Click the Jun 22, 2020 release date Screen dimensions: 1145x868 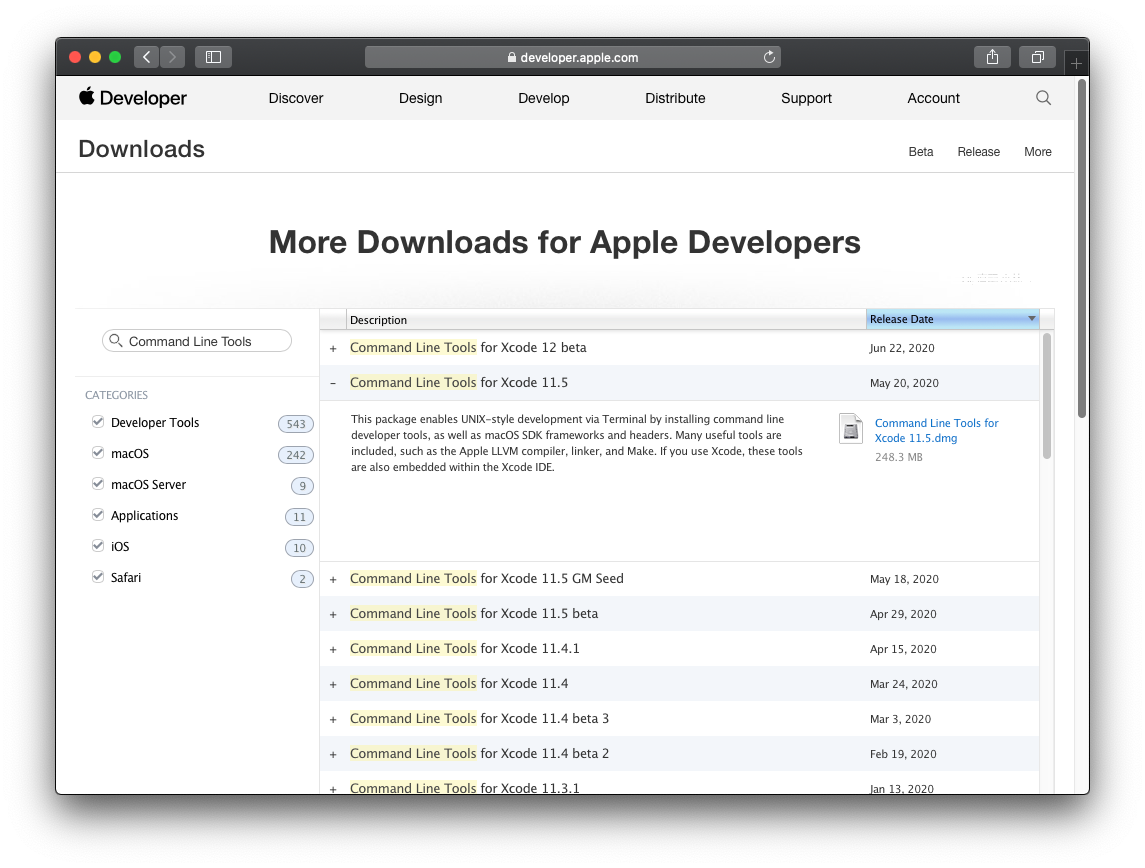pos(902,348)
